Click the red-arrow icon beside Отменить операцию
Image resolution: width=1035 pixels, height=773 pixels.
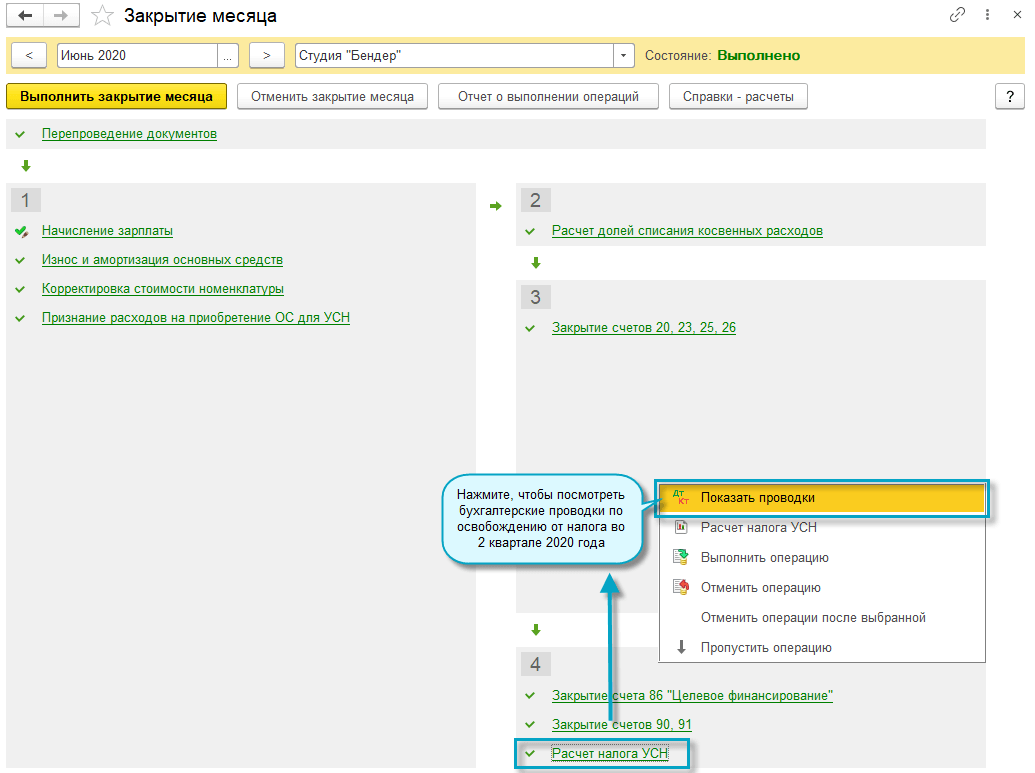681,587
